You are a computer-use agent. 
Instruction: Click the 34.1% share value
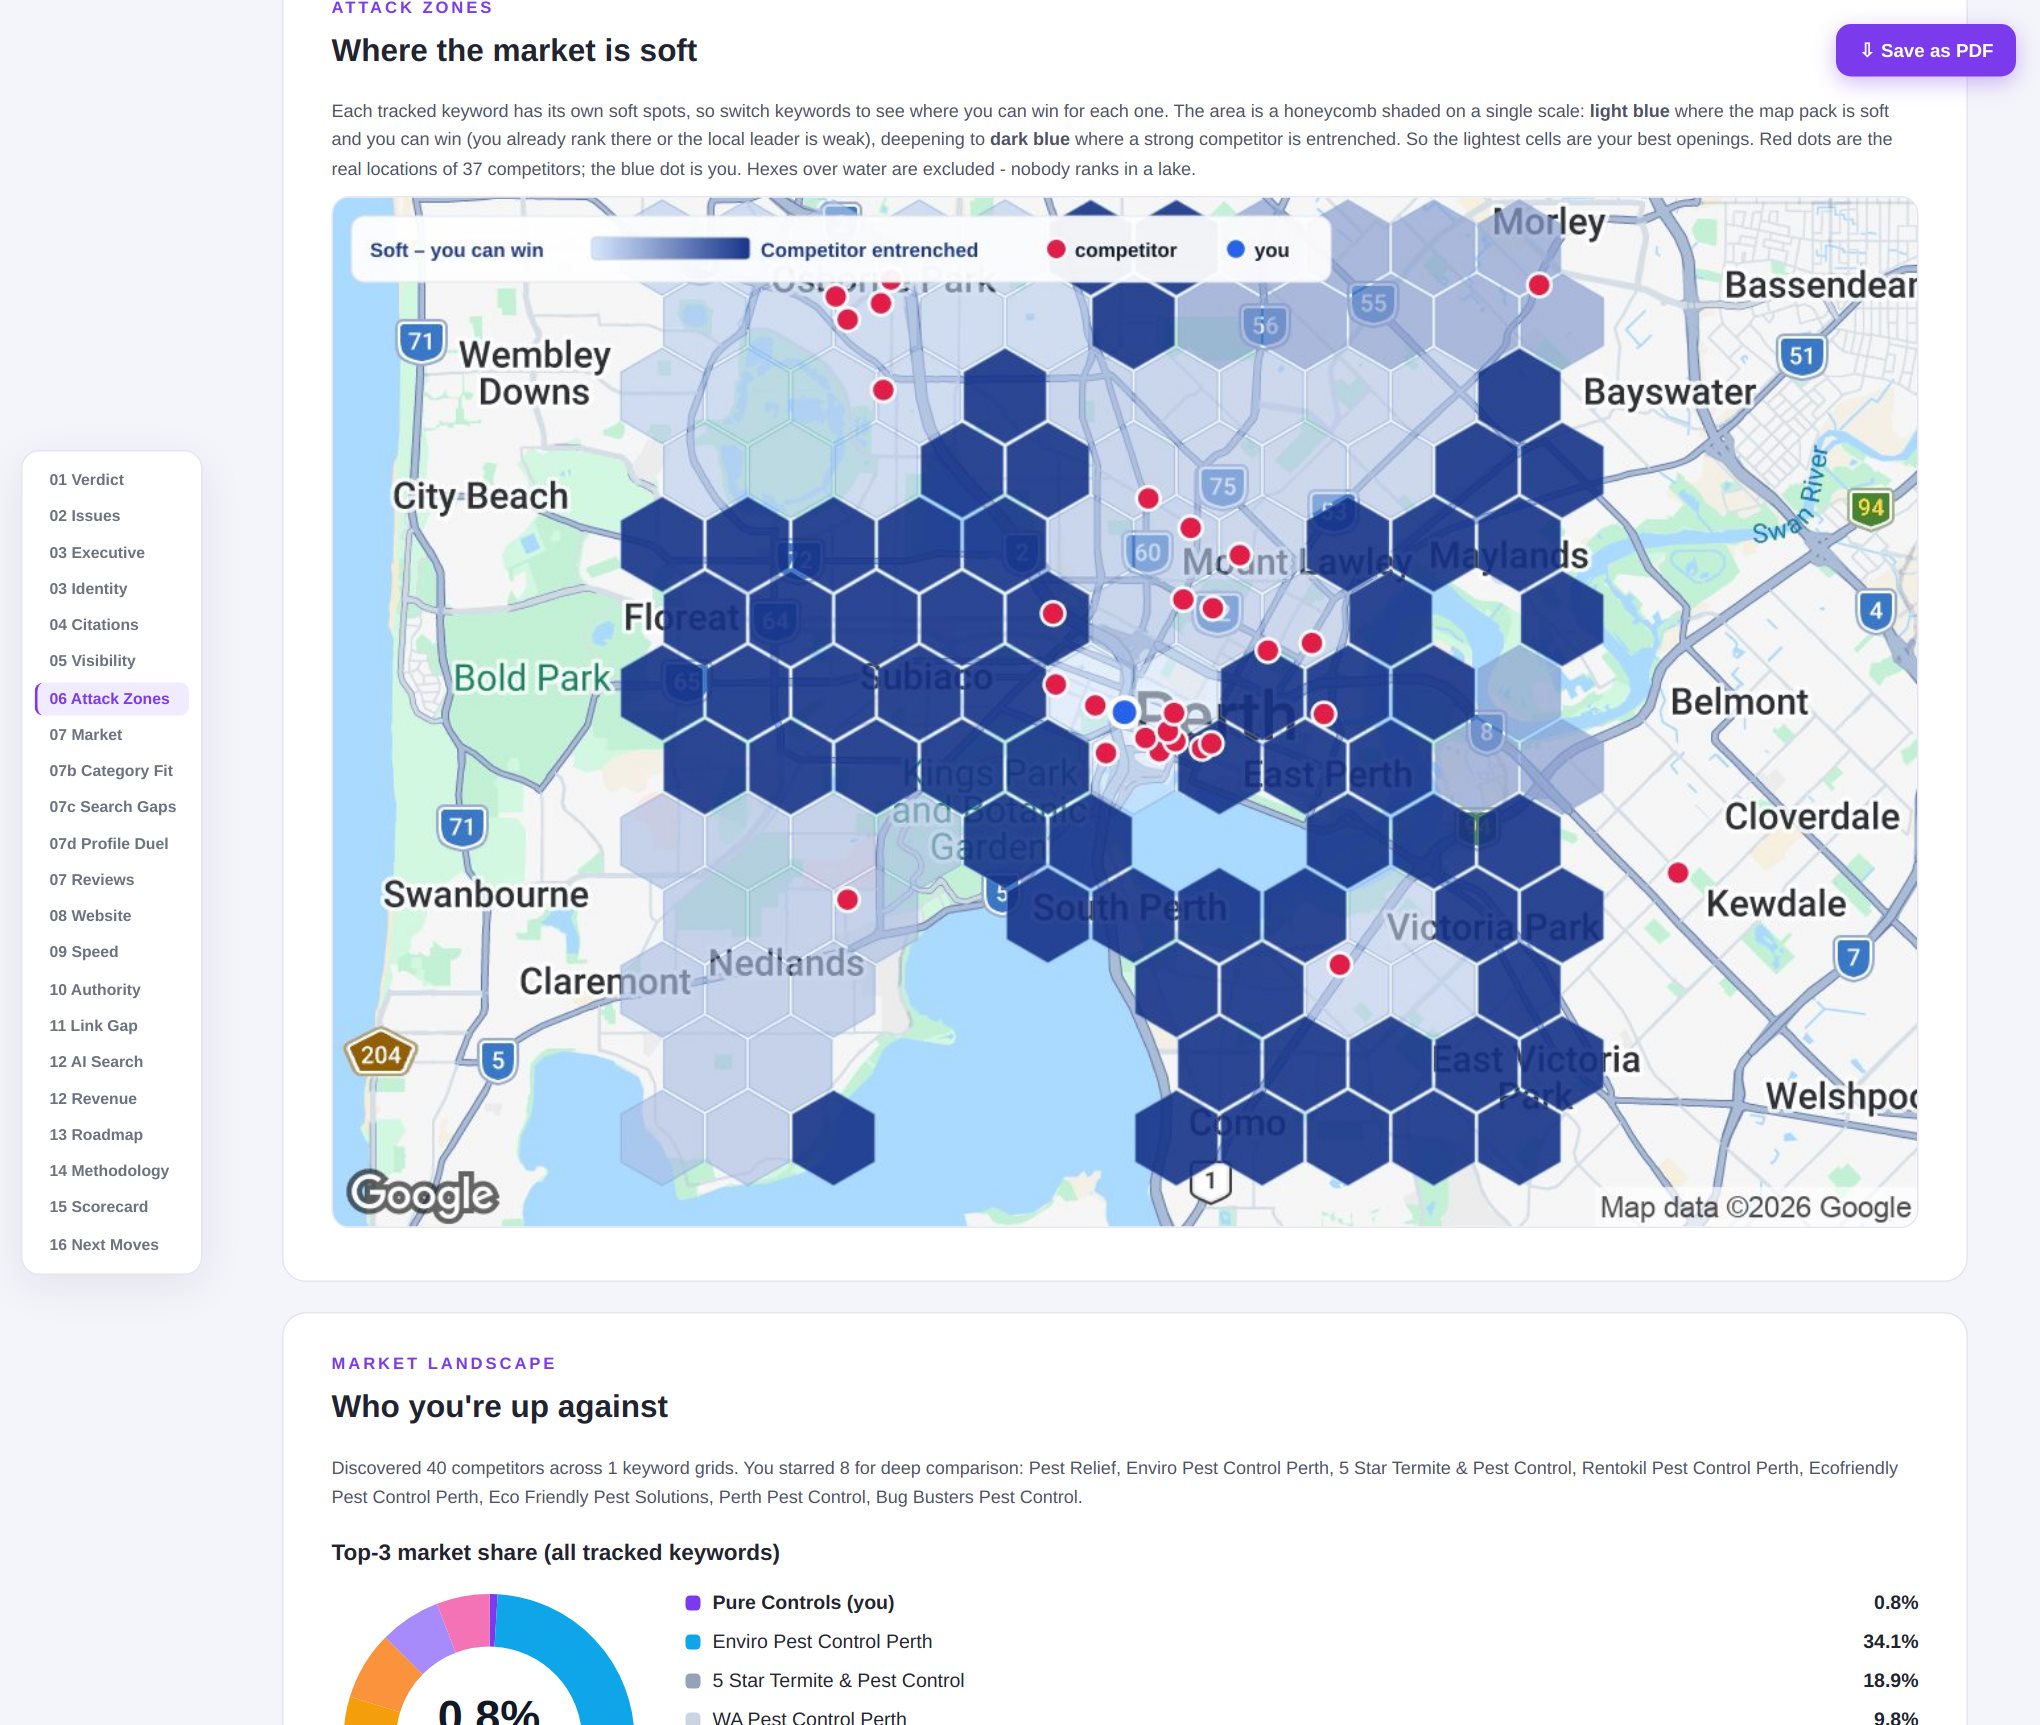pos(1890,1642)
